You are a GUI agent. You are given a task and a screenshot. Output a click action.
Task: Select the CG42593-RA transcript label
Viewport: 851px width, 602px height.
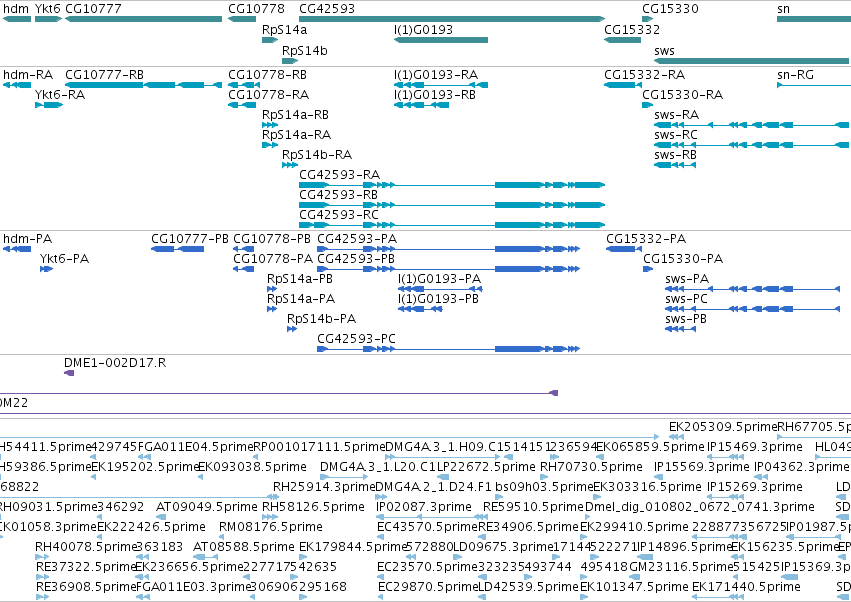340,175
